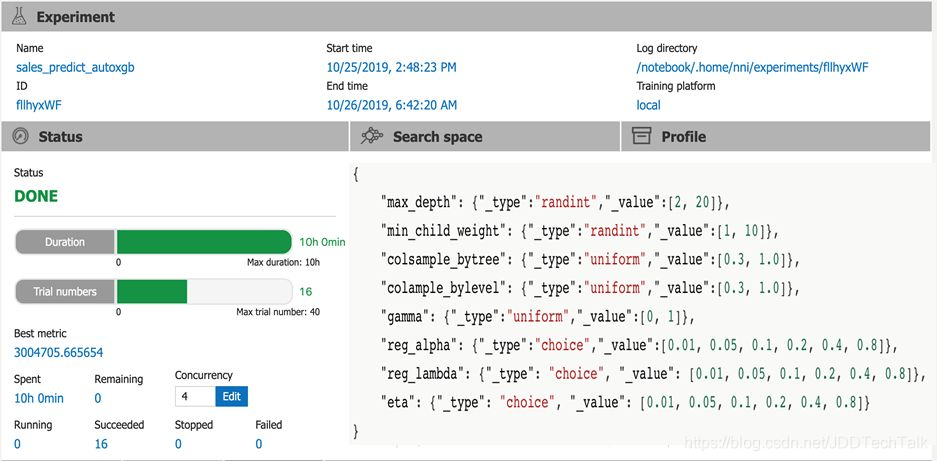The height and width of the screenshot is (461, 937).
Task: Click the DONE status text
Action: tap(36, 196)
